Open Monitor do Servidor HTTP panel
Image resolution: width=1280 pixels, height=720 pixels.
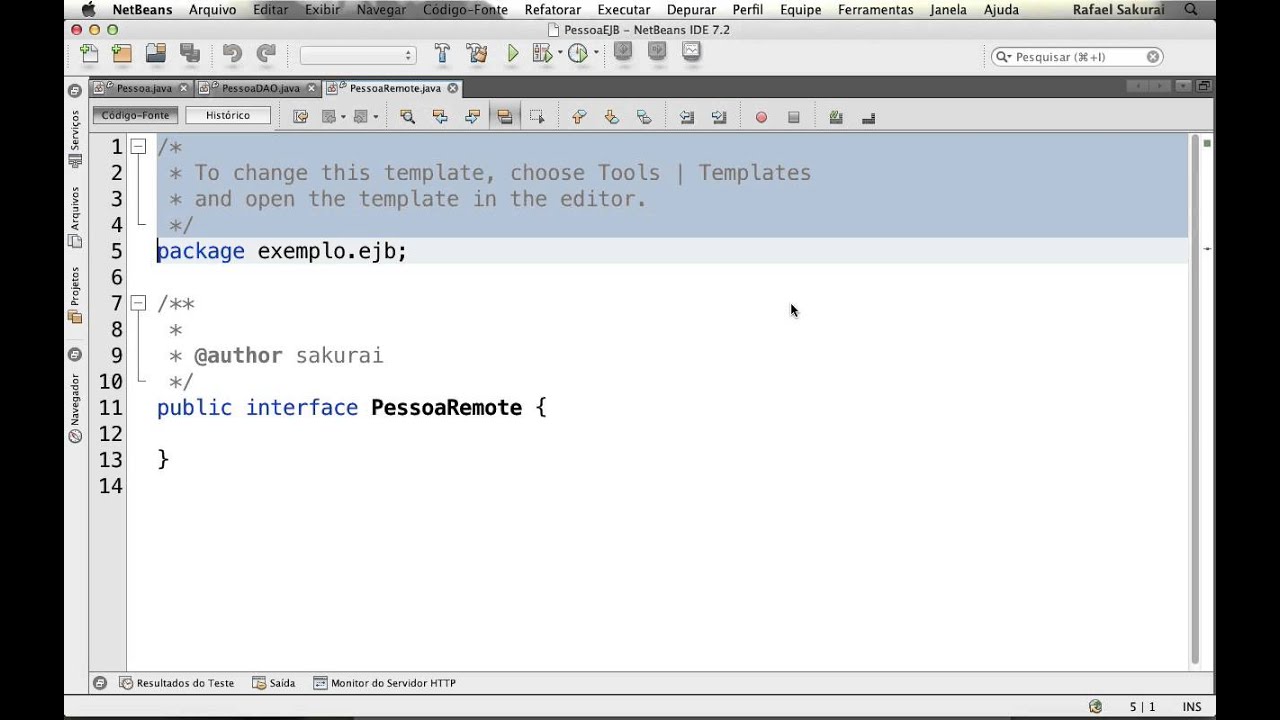coord(385,683)
